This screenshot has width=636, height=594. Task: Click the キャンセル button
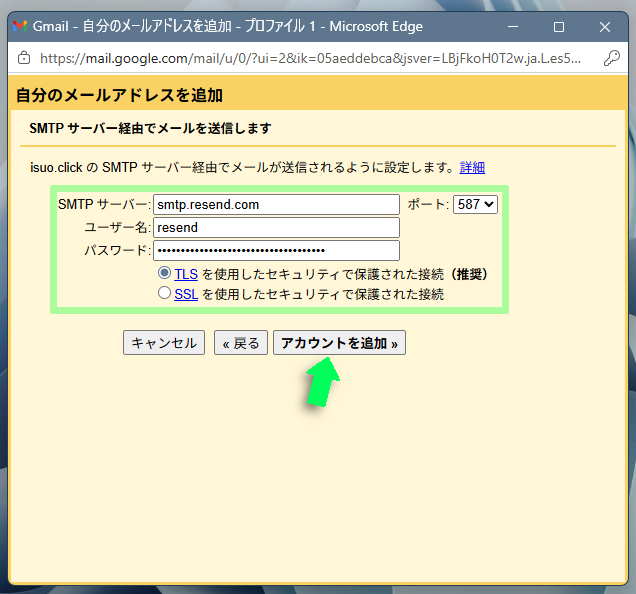pos(164,343)
